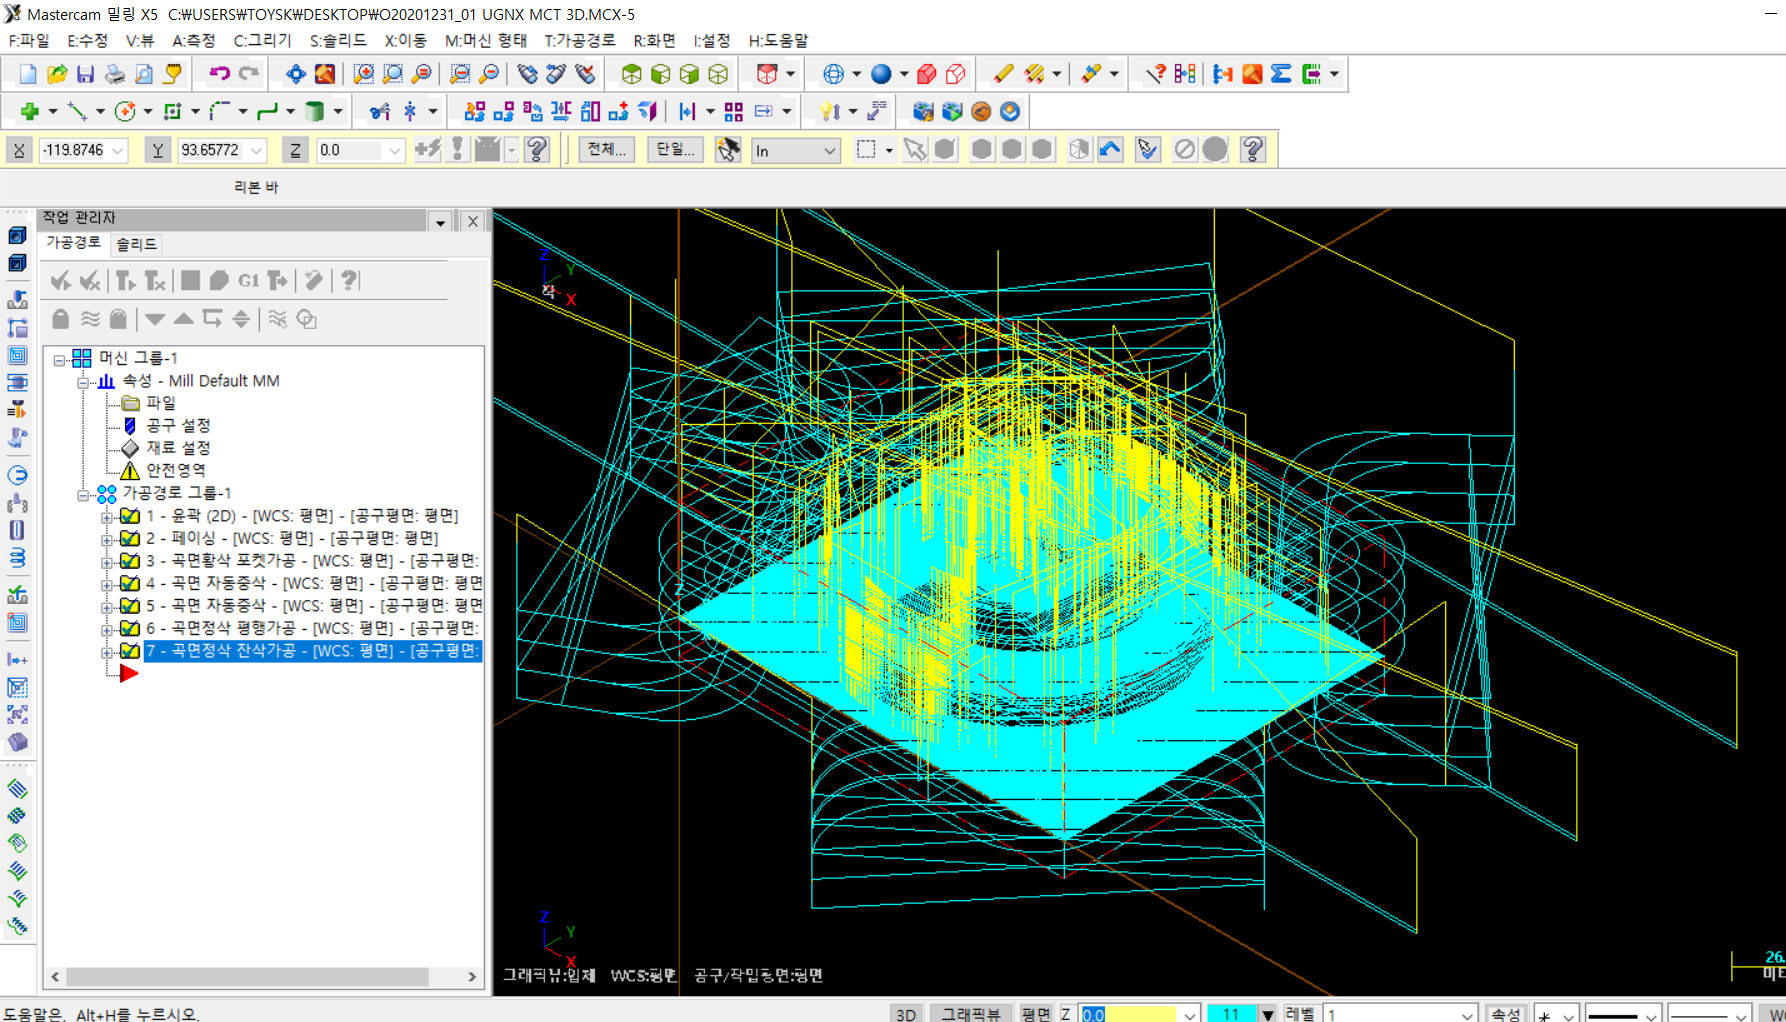Screen dimensions: 1786x1022
Task: Toggle Y coordinate lock button
Action: (157, 150)
